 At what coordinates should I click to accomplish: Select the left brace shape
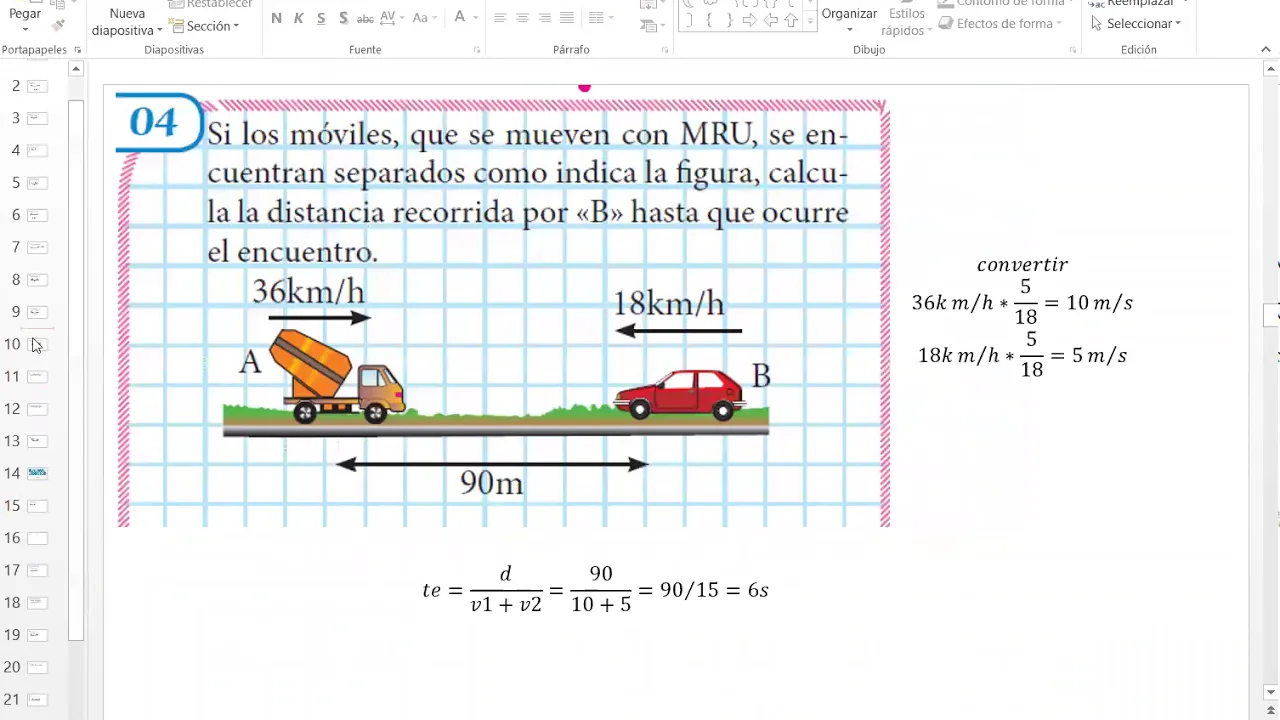coord(710,20)
